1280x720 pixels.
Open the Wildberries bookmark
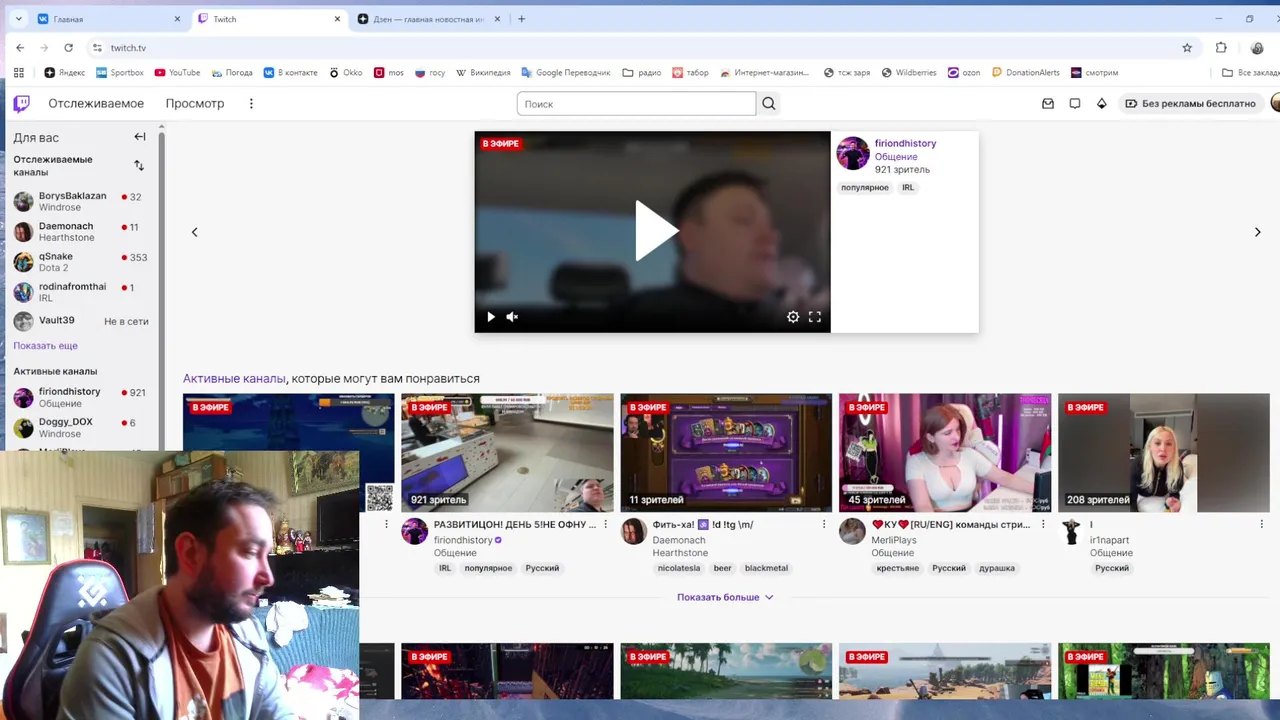(x=908, y=72)
